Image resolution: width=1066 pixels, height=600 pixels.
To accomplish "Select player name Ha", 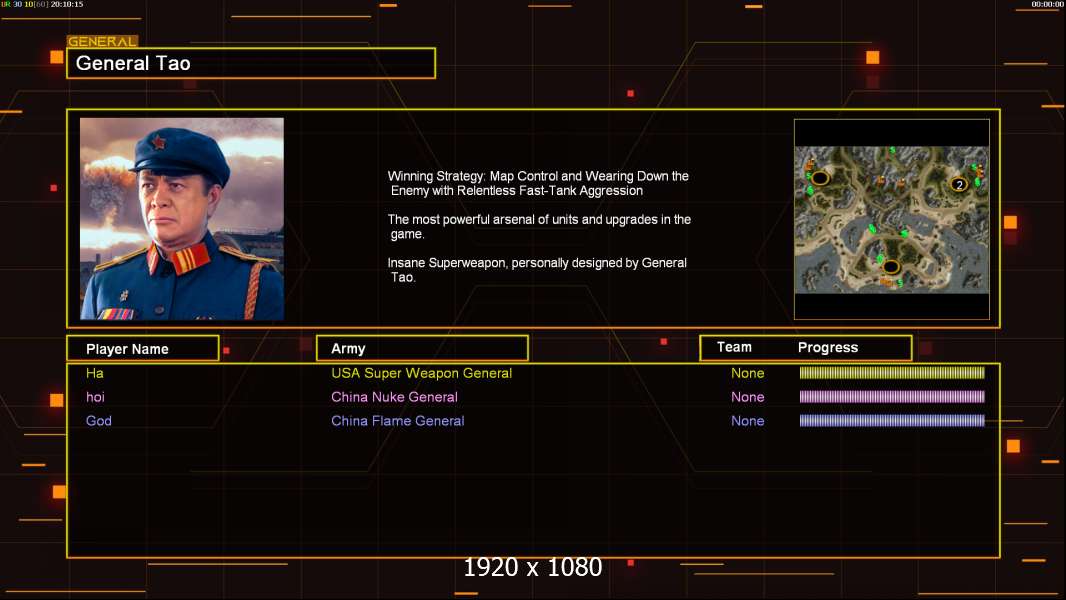I will point(94,373).
